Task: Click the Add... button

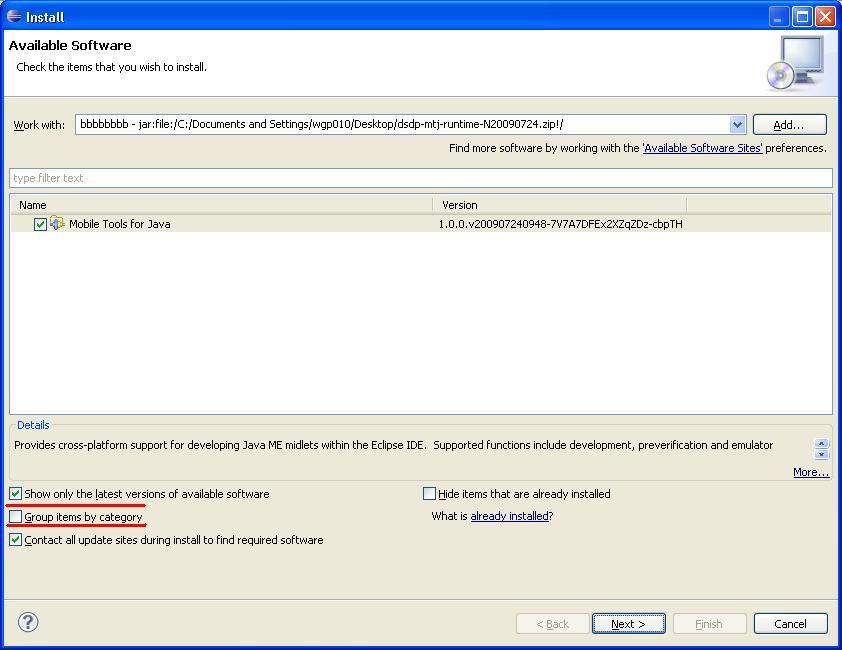Action: click(789, 125)
